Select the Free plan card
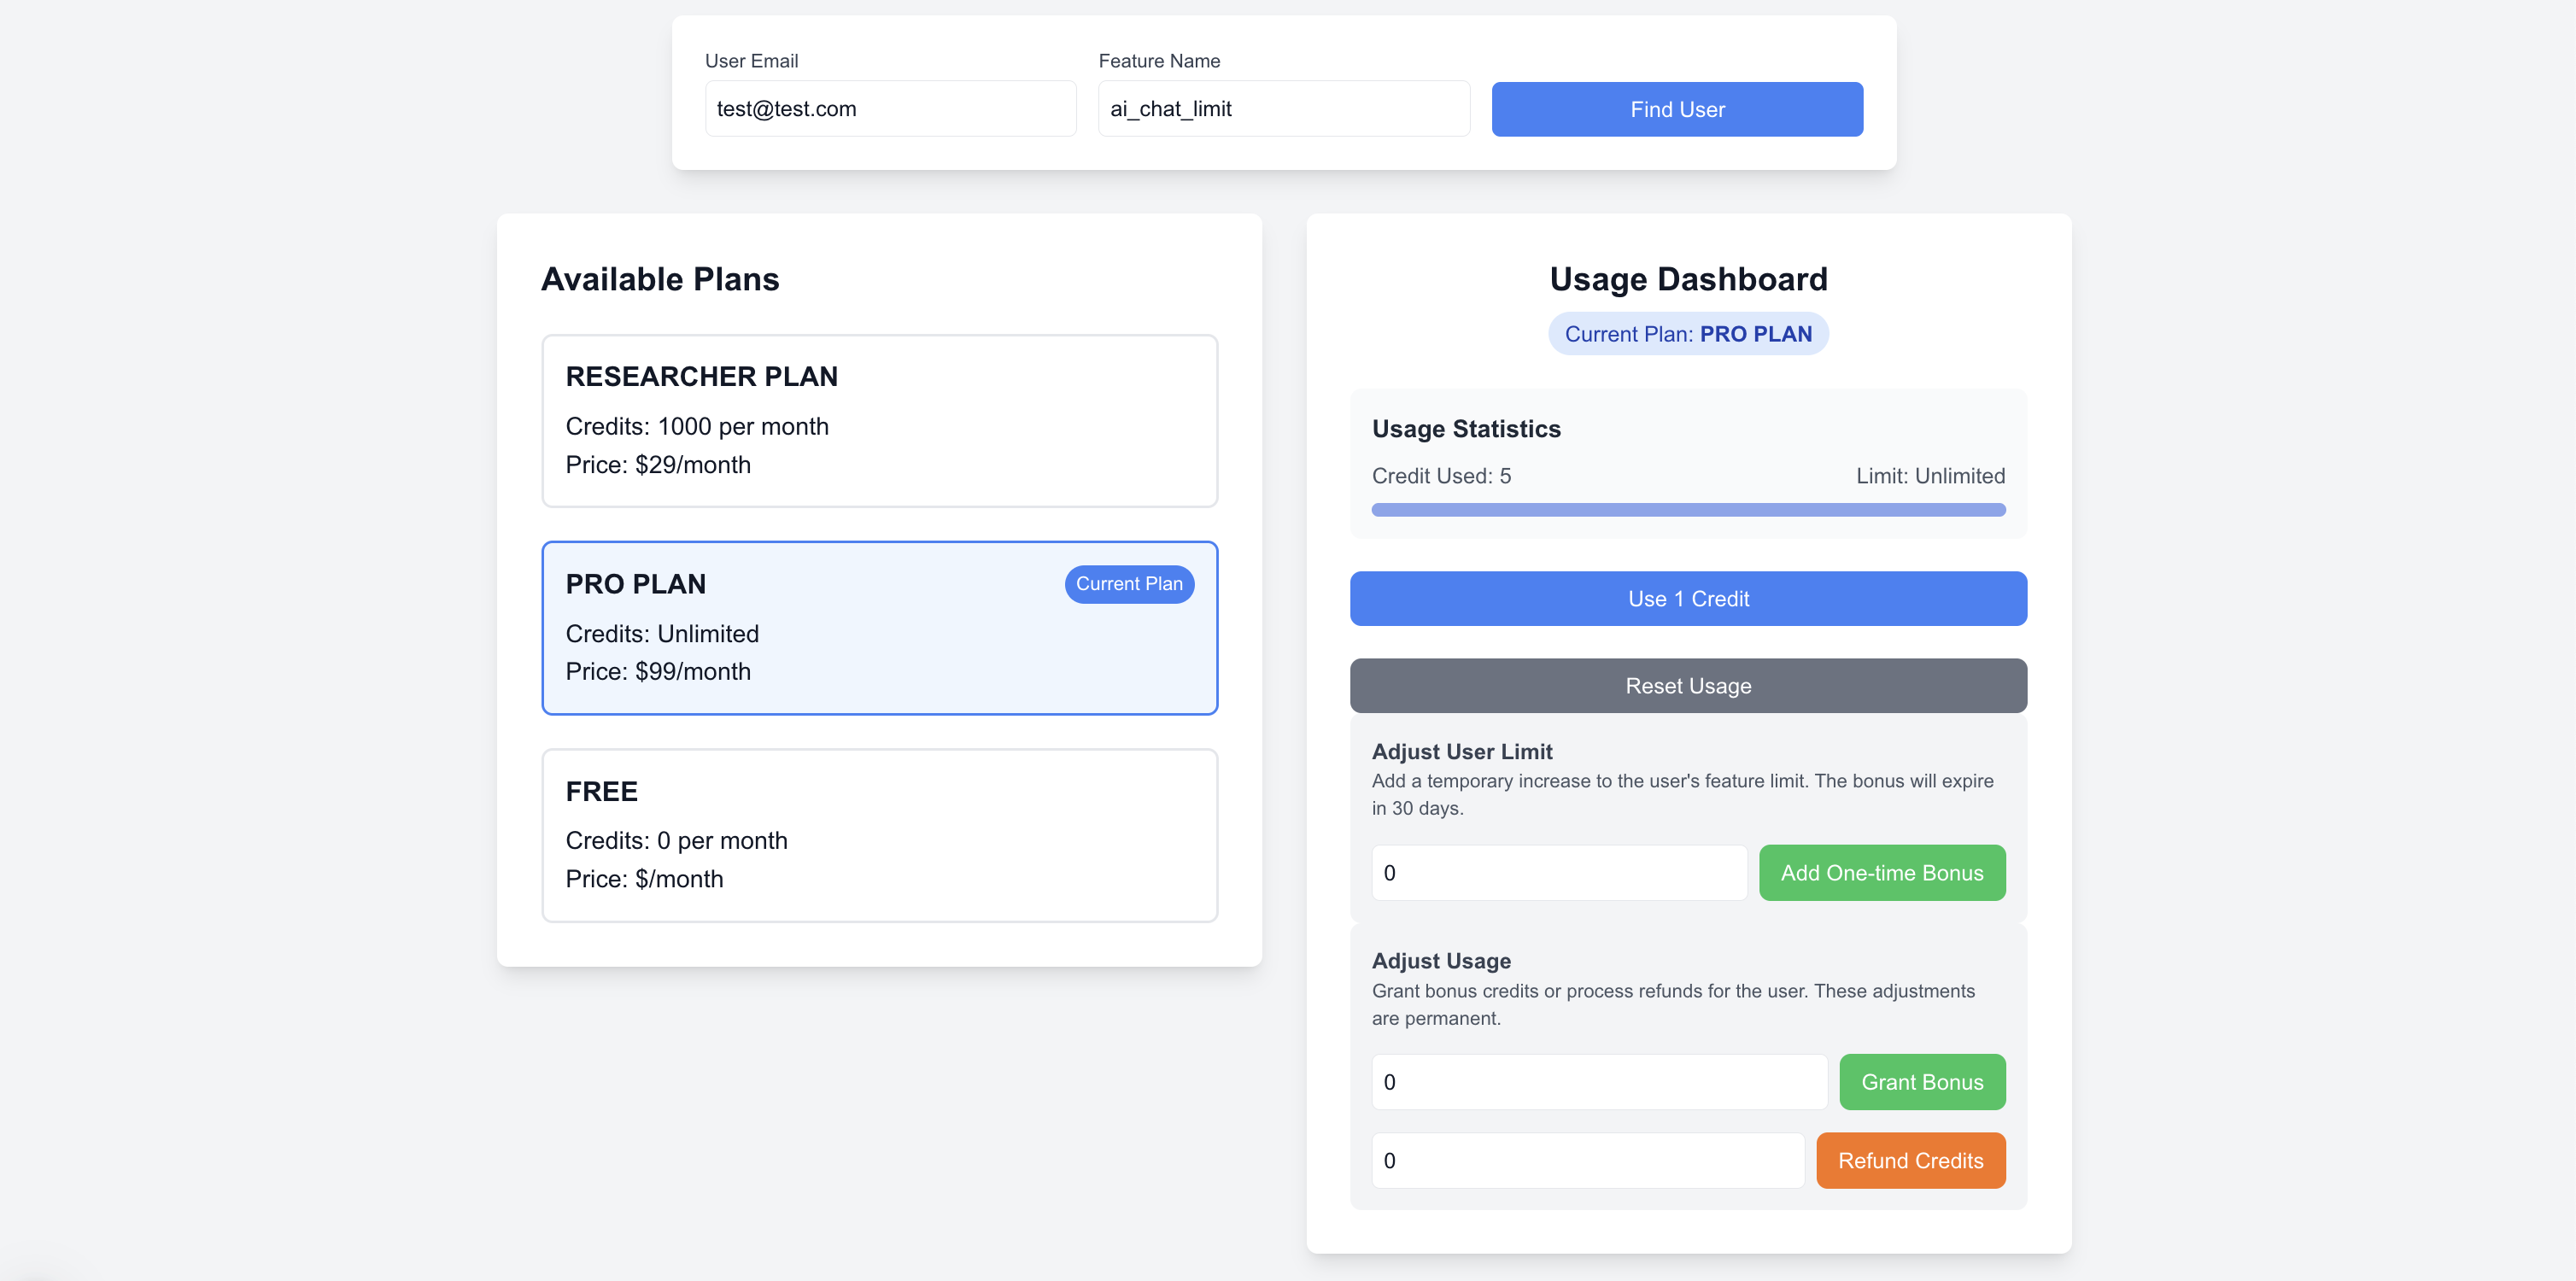This screenshot has height=1281, width=2576. [x=878, y=835]
